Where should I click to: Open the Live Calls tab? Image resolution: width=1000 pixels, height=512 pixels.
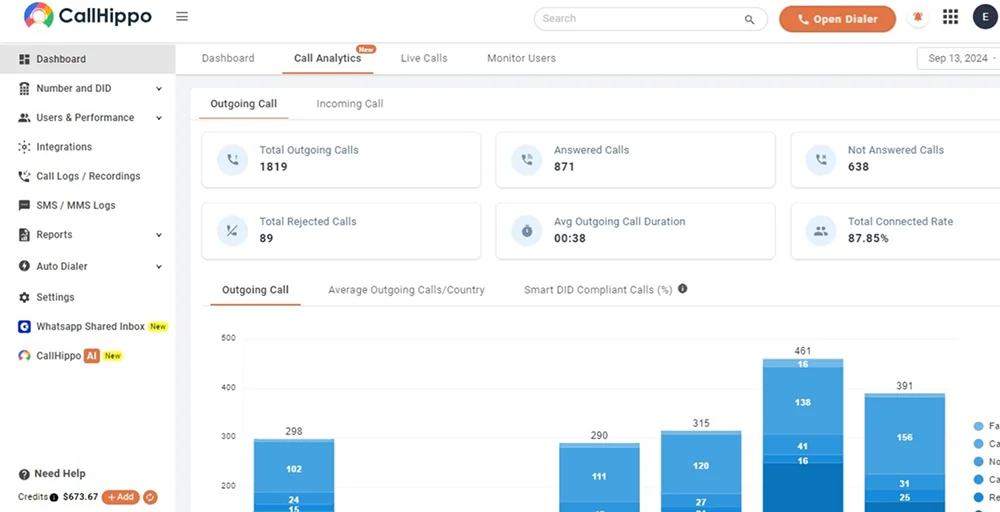pos(424,58)
